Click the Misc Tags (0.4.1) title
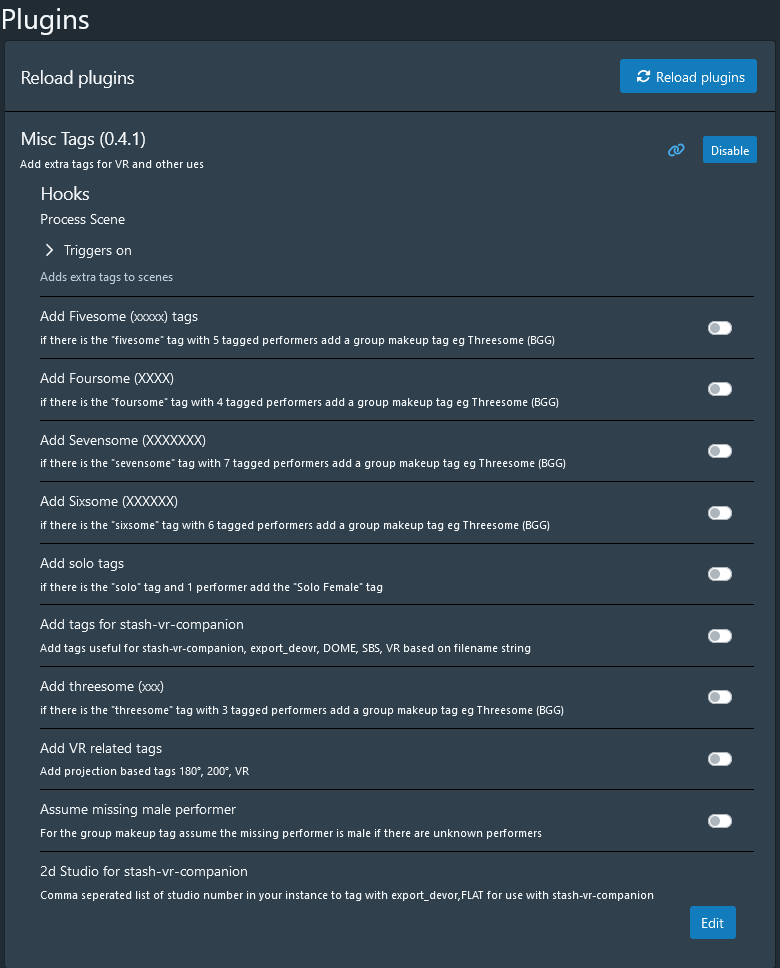The height and width of the screenshot is (968, 780). point(89,139)
